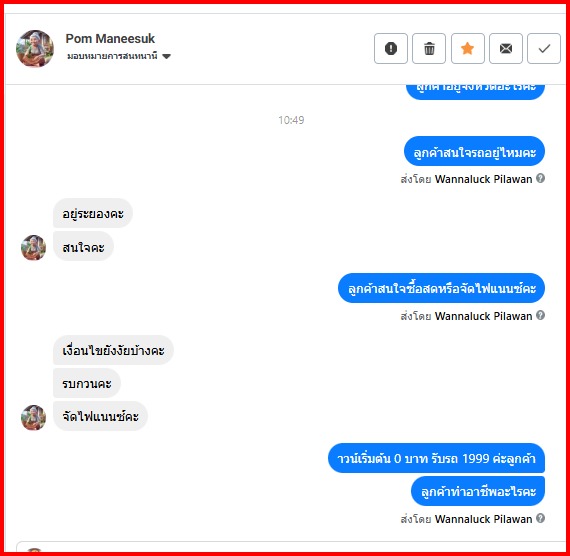Mark conversation as spam with exclamation icon
The width and height of the screenshot is (570, 556).
(391, 48)
